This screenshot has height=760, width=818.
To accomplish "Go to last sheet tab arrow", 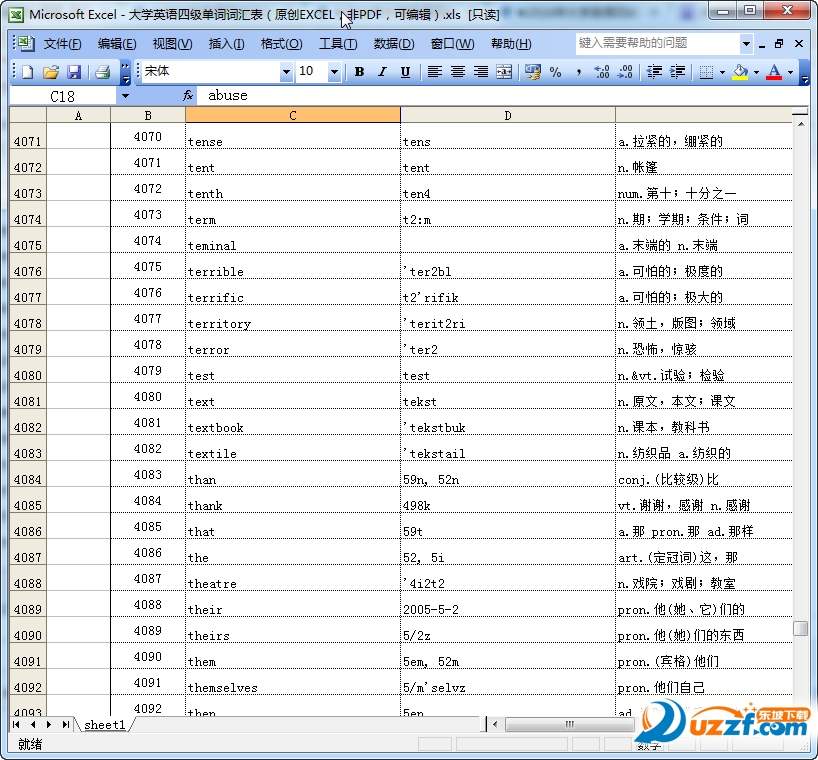I will coord(65,724).
